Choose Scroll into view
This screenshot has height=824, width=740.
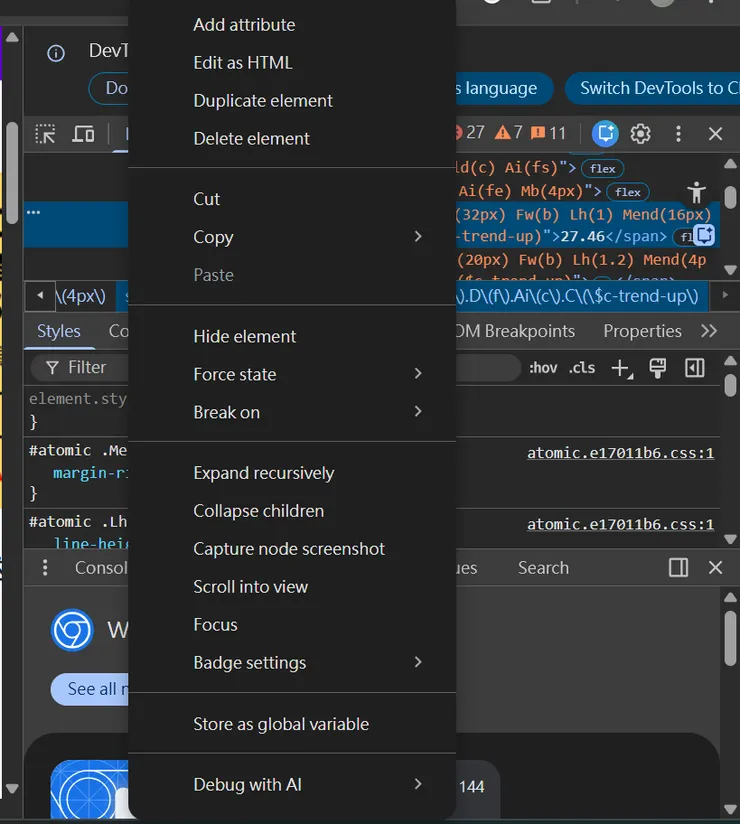292,586
